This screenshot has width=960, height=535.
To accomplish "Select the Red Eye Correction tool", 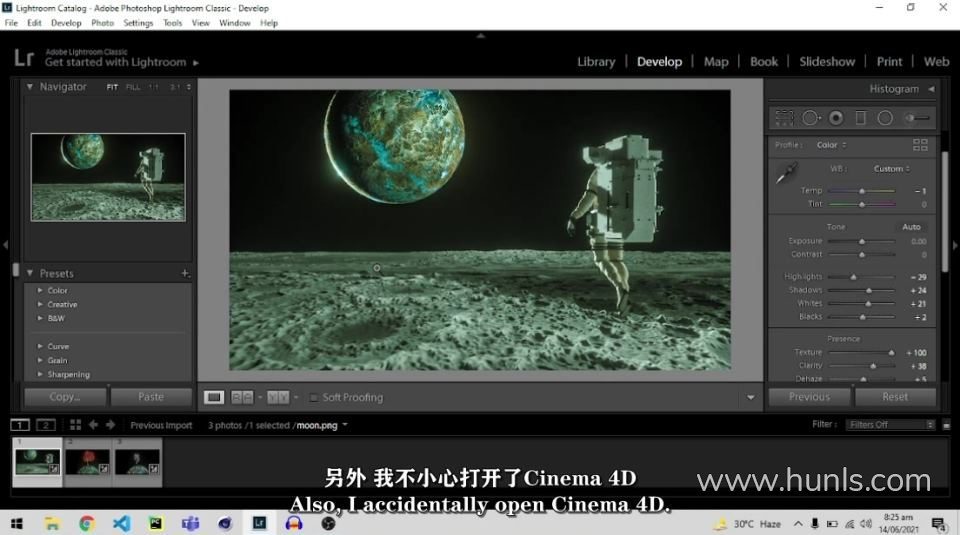I will coord(836,118).
